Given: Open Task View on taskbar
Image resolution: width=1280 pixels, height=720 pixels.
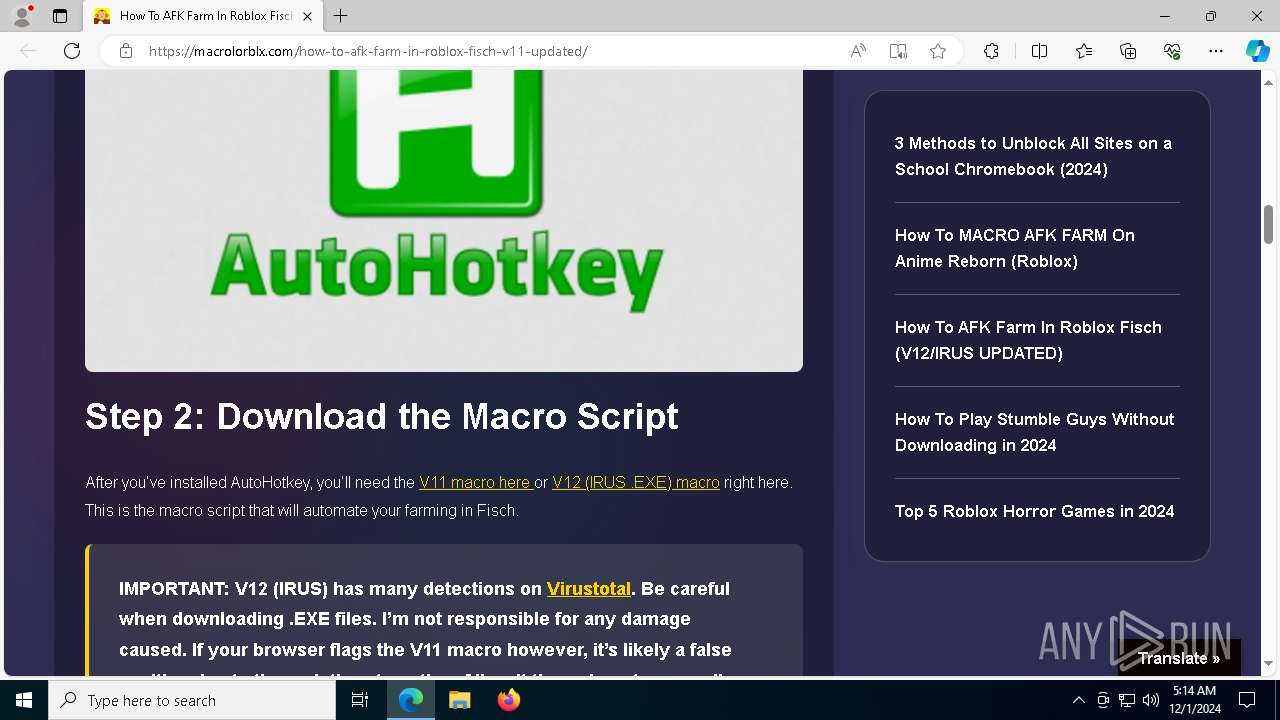Looking at the screenshot, I should coord(360,700).
